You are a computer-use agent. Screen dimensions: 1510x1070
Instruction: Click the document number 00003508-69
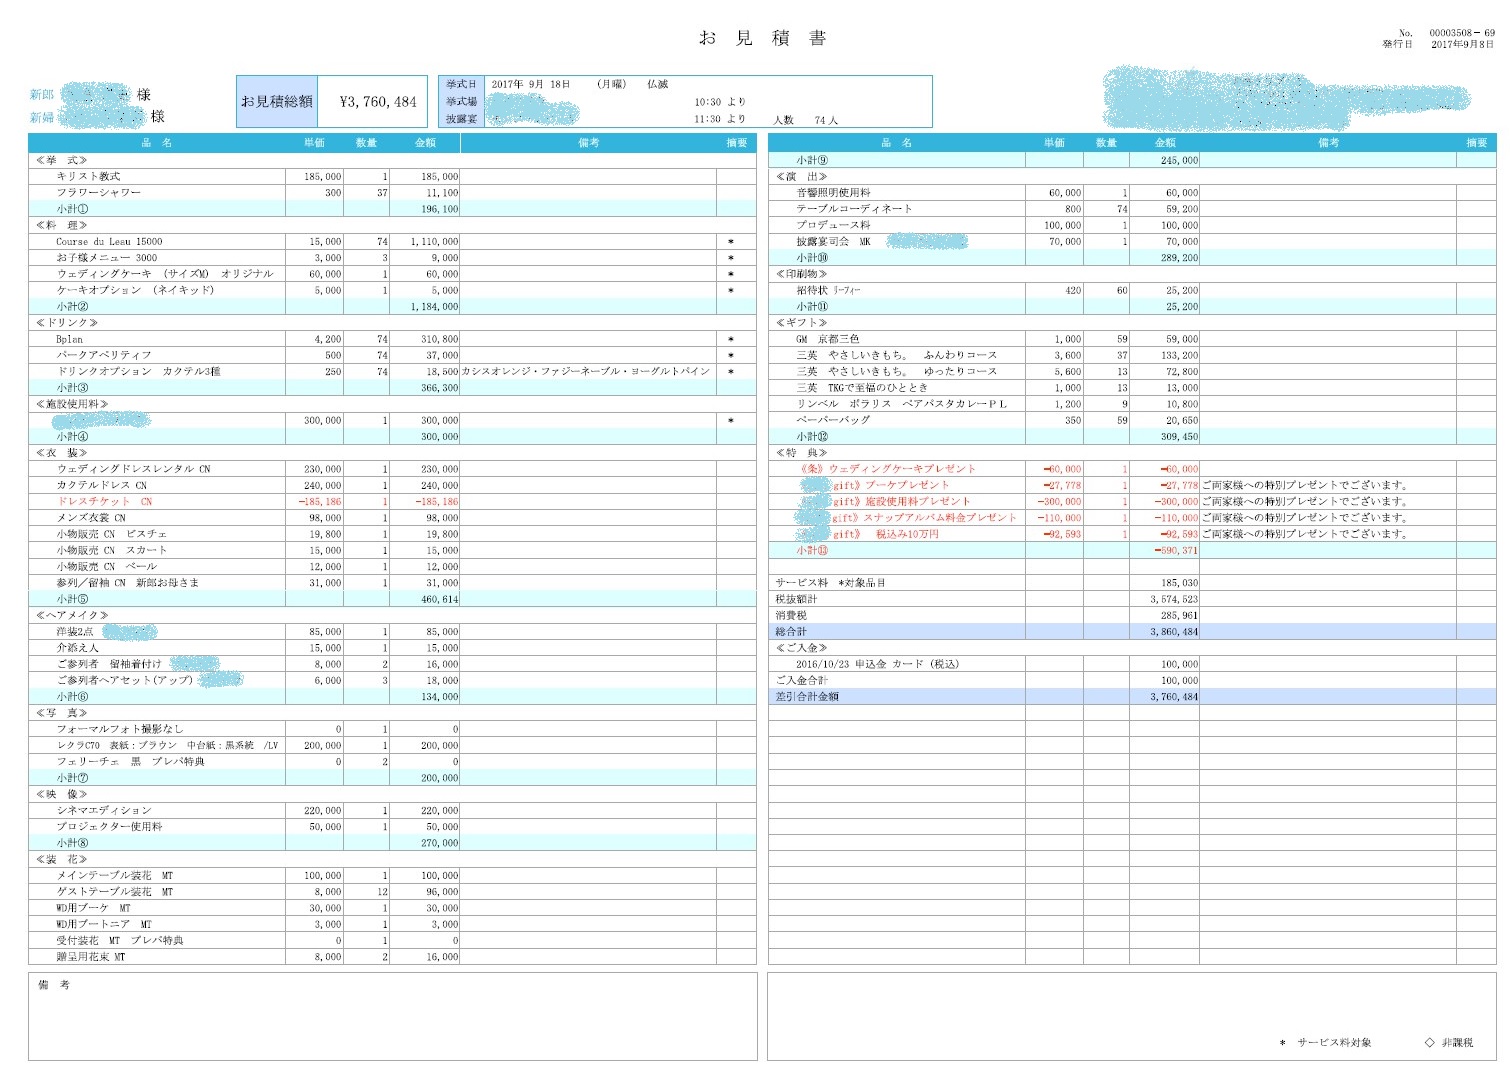pyautogui.click(x=1461, y=33)
